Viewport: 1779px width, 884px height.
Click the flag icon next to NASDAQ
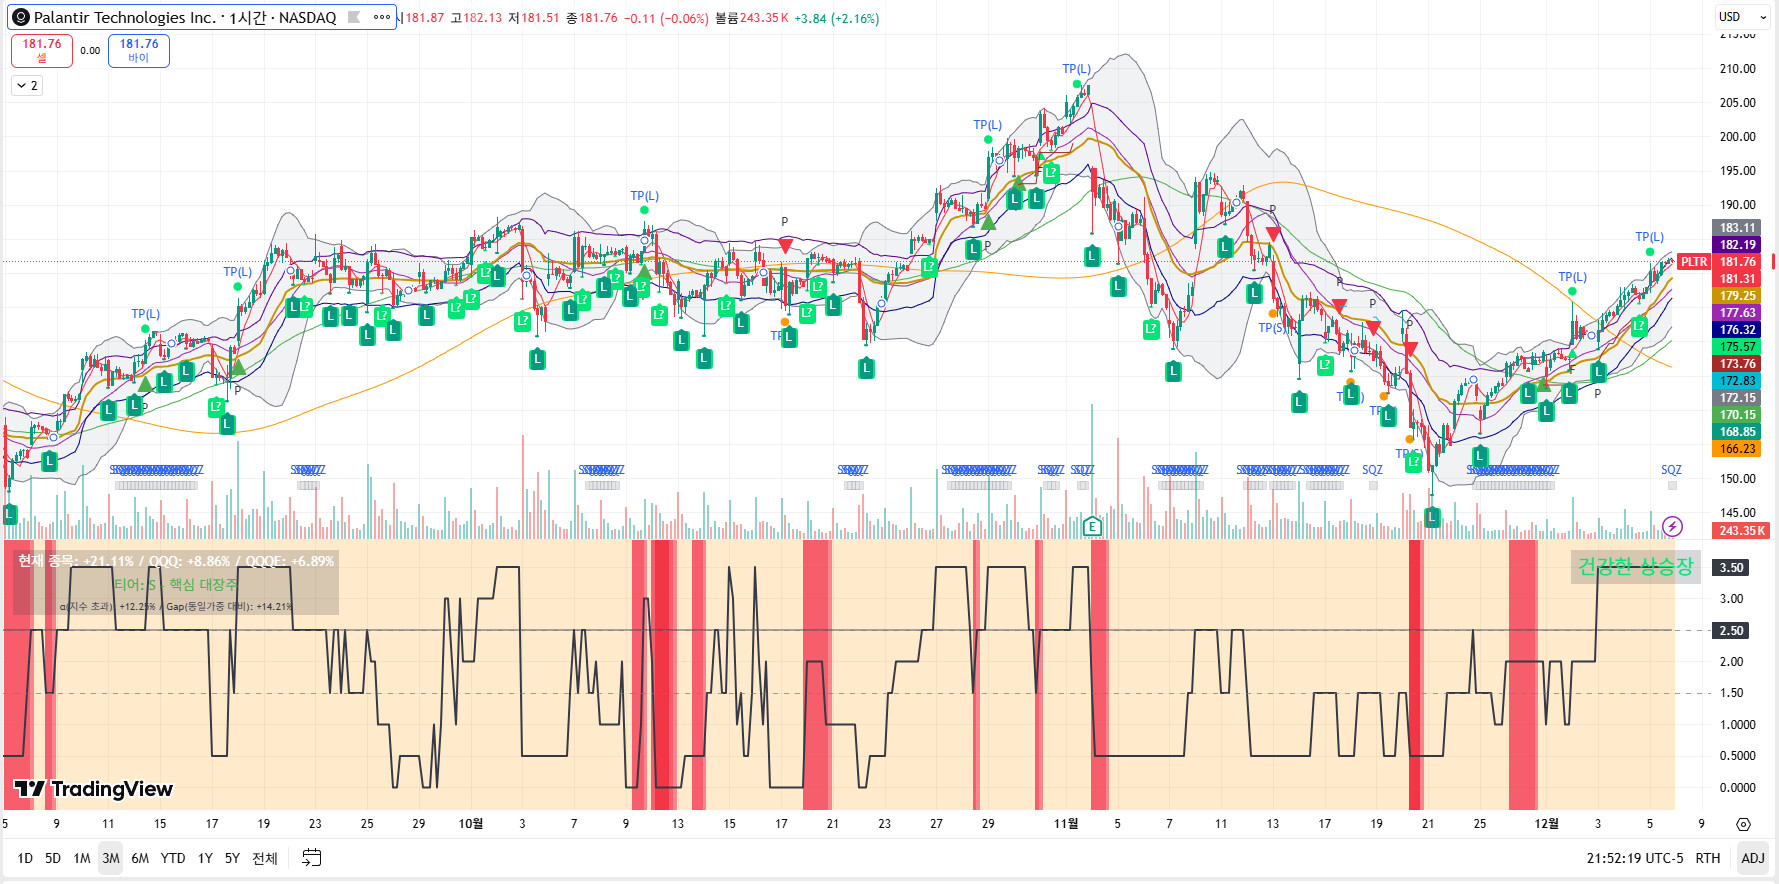coord(354,17)
